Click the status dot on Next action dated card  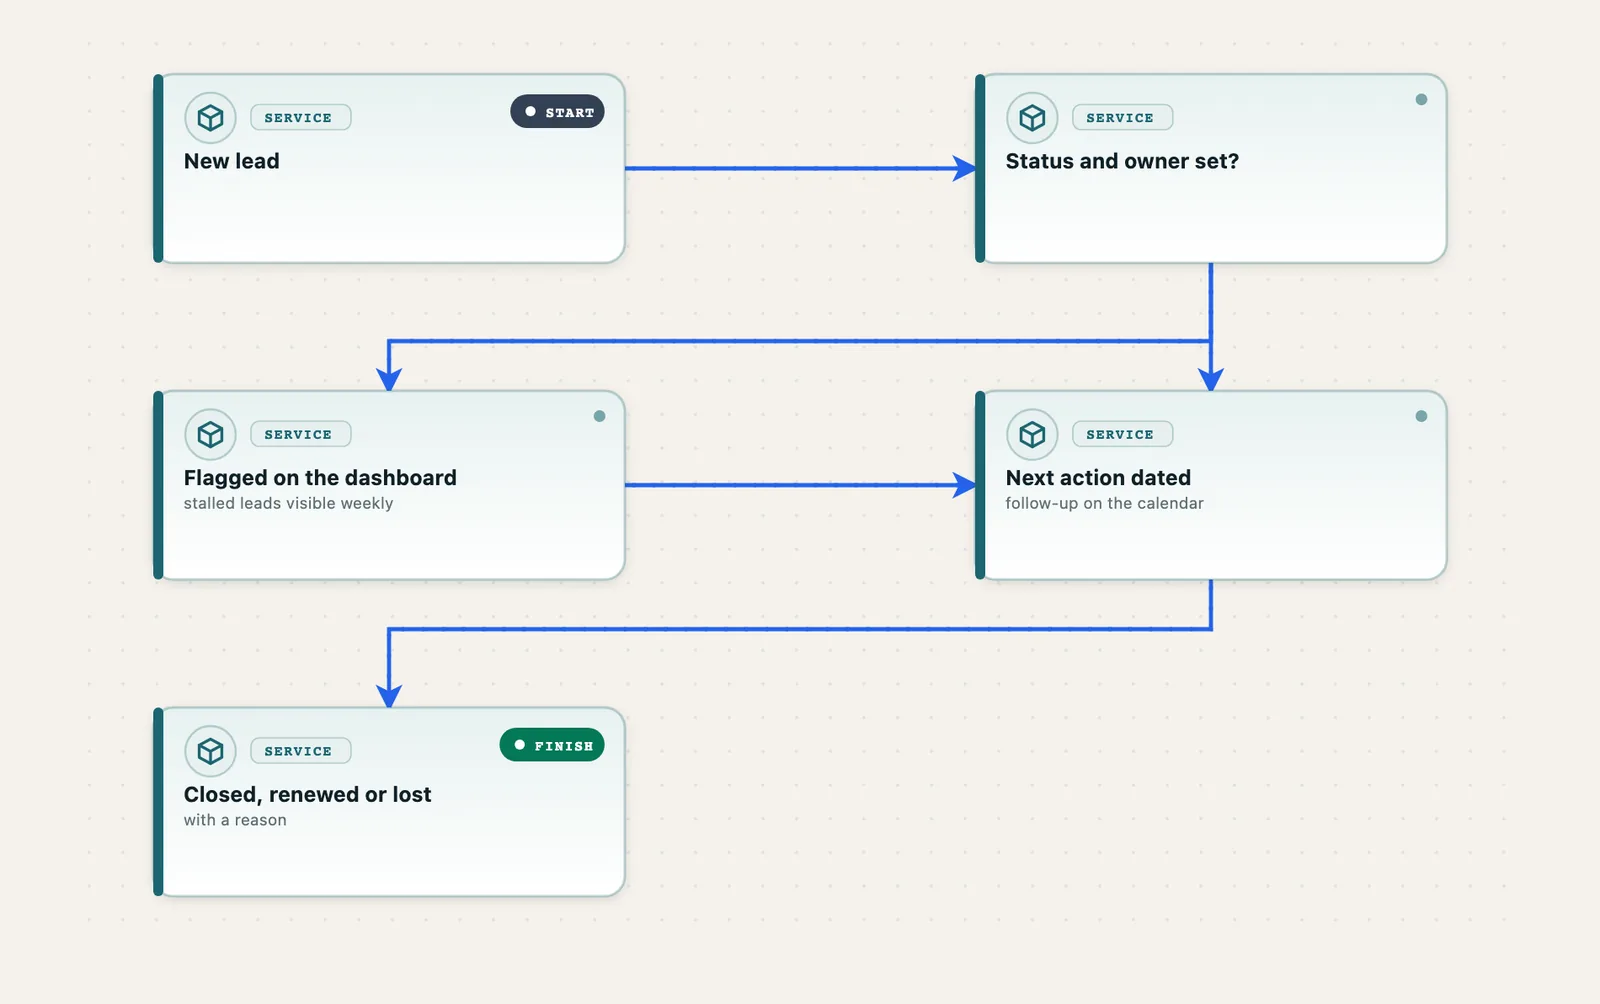coord(1421,416)
